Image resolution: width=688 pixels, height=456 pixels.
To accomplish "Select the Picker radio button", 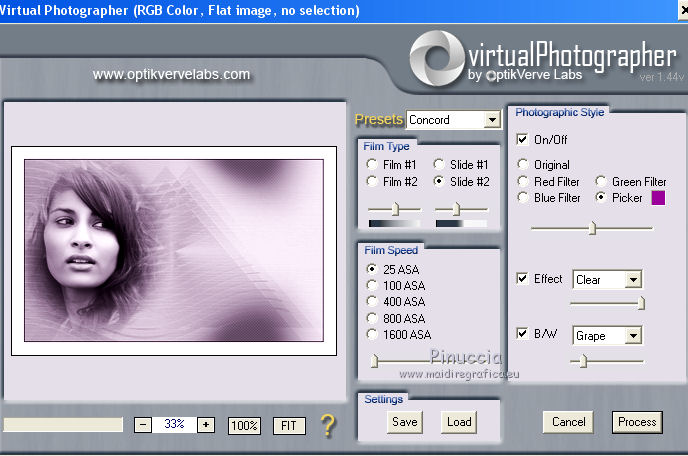I will point(601,197).
